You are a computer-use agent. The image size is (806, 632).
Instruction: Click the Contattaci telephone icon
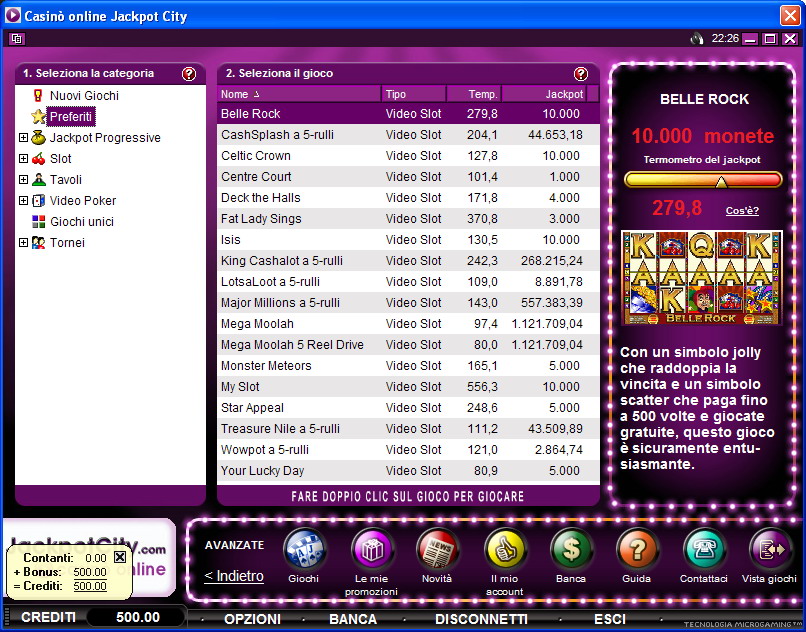pyautogui.click(x=704, y=550)
